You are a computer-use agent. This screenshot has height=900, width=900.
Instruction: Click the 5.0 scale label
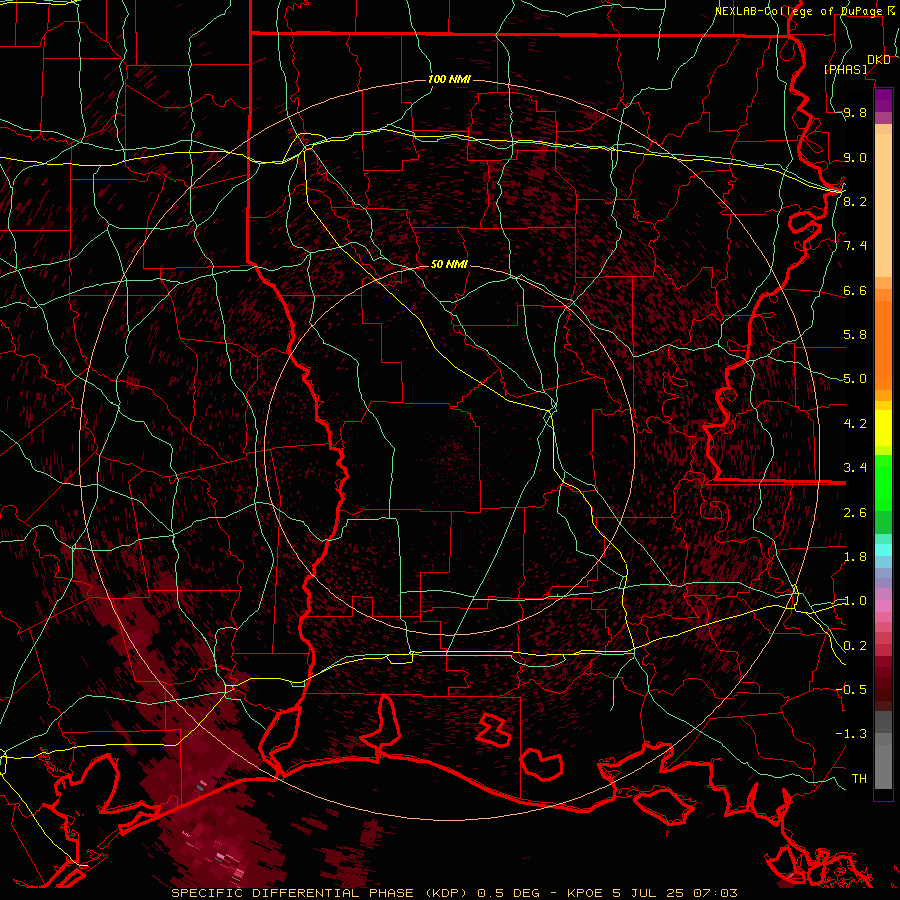click(855, 379)
